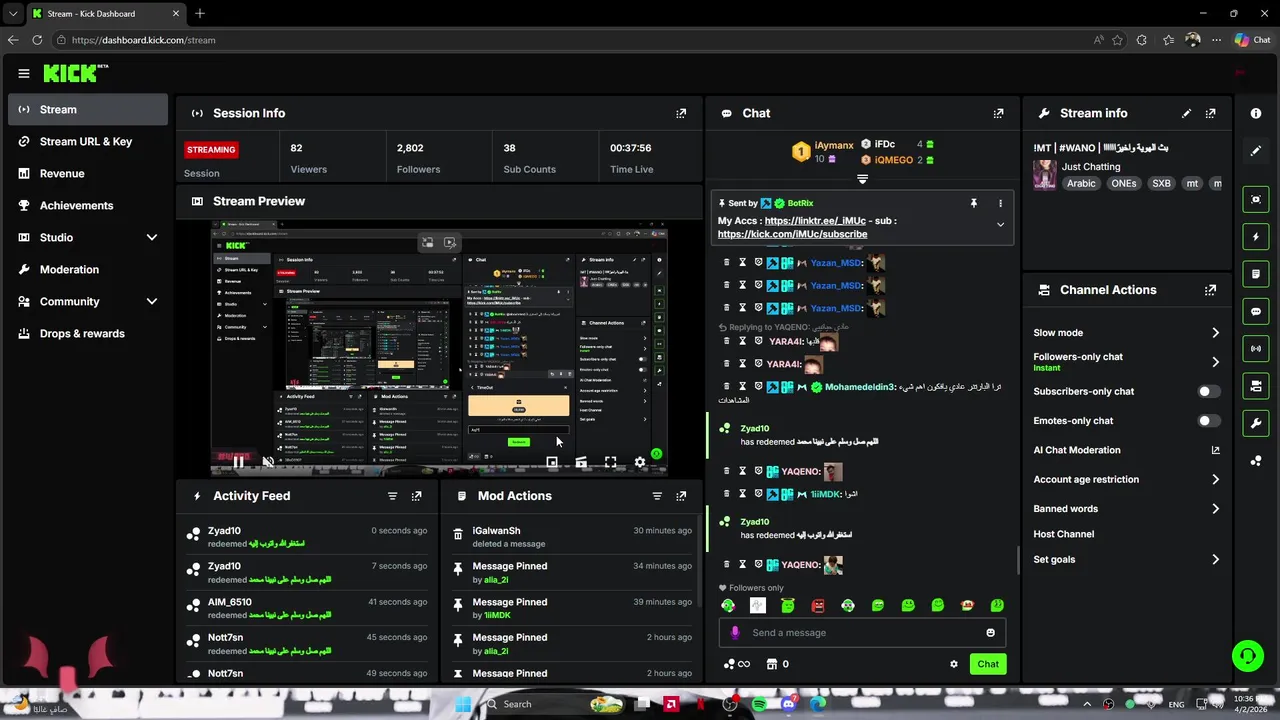Click the purple microphone in message box

pos(735,633)
